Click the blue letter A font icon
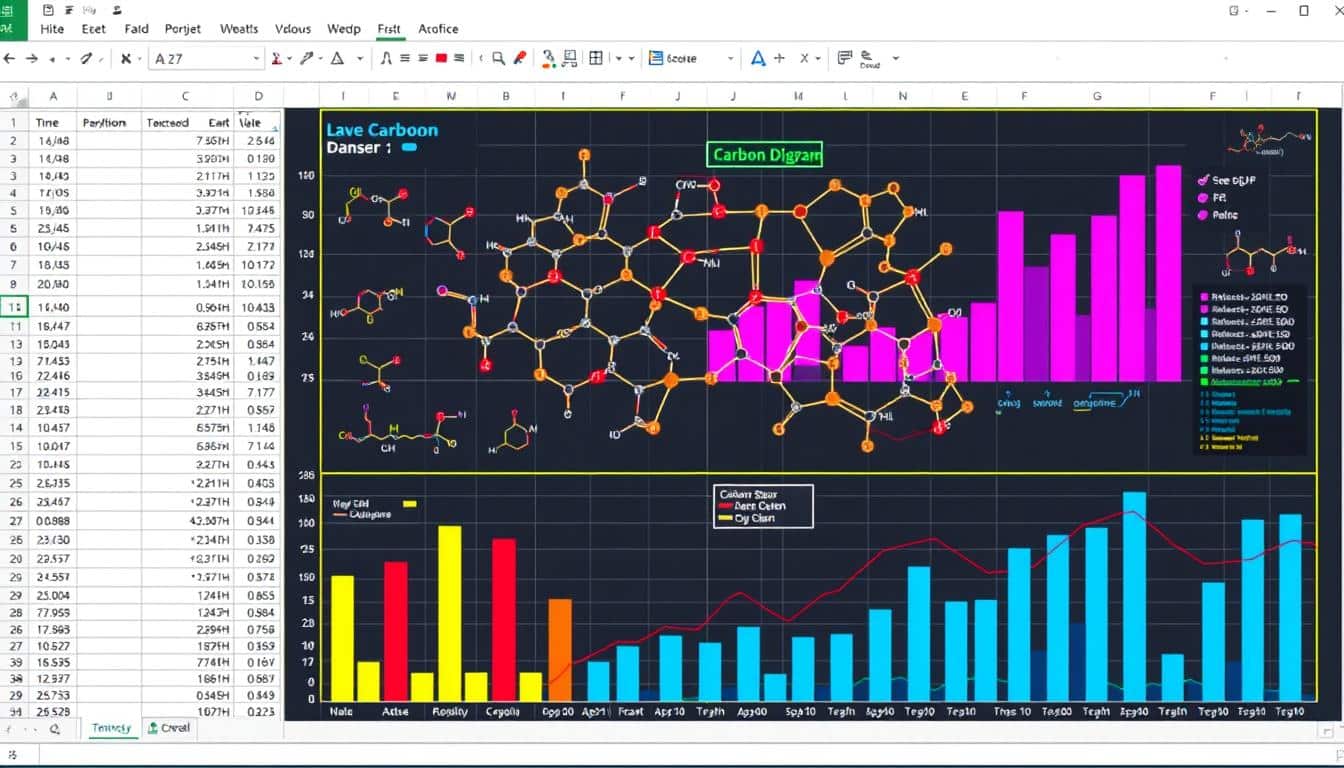The image size is (1344, 768). 758,59
